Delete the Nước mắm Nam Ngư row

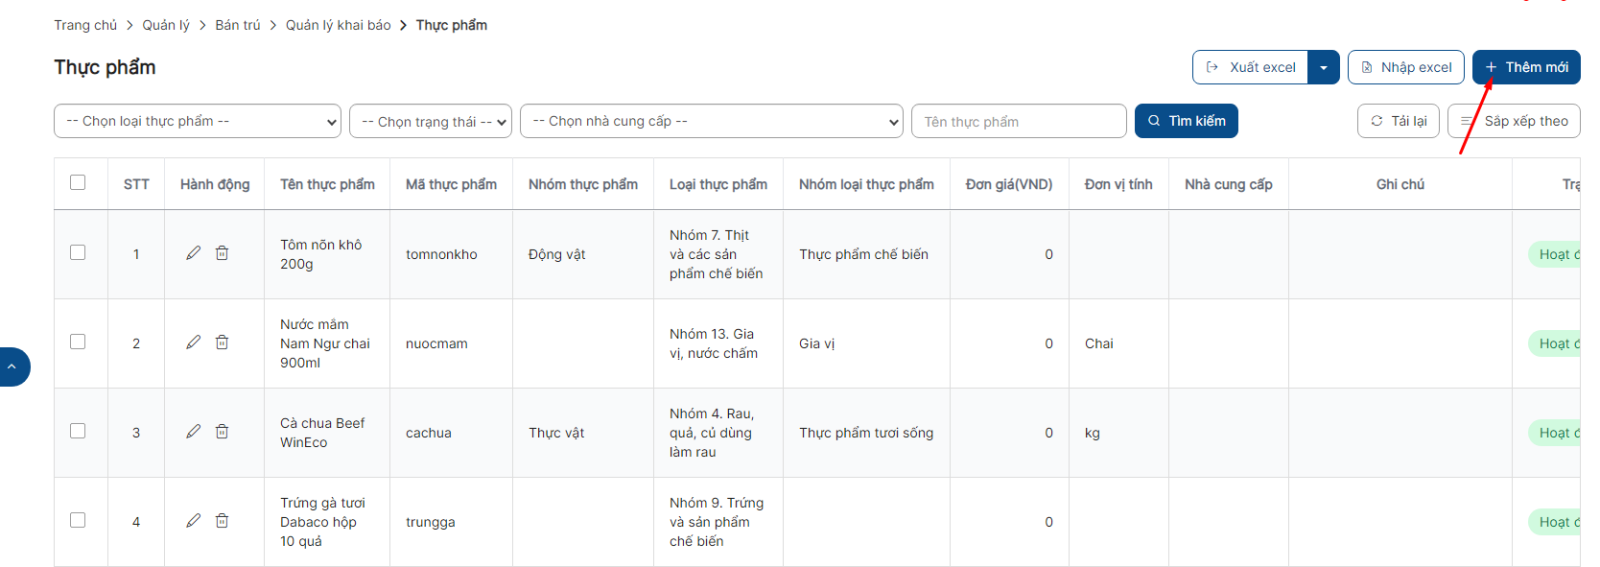222,342
